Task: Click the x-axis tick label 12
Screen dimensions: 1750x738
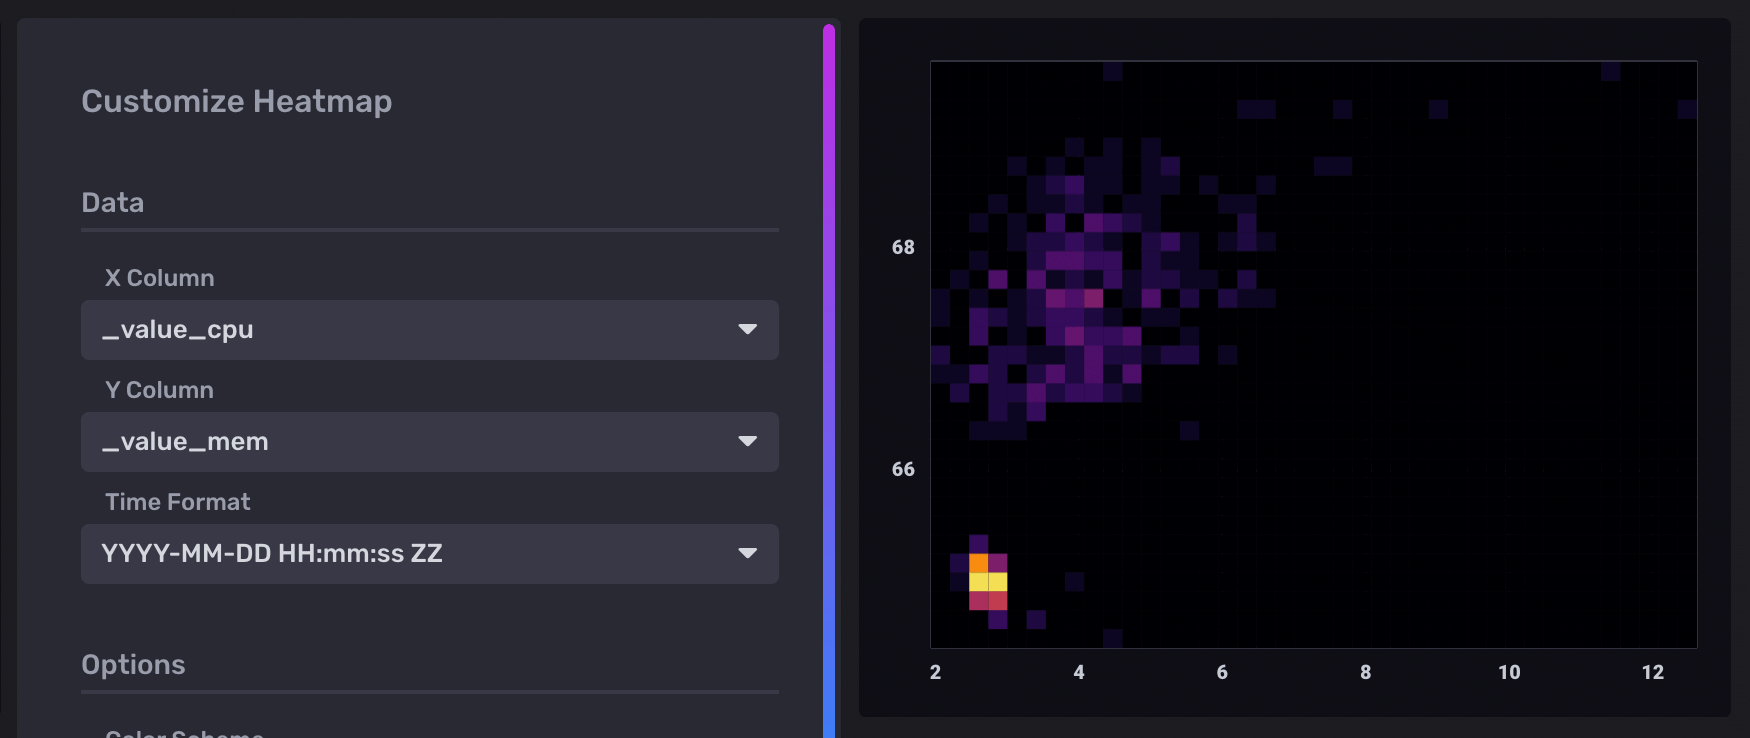Action: coord(1653,673)
